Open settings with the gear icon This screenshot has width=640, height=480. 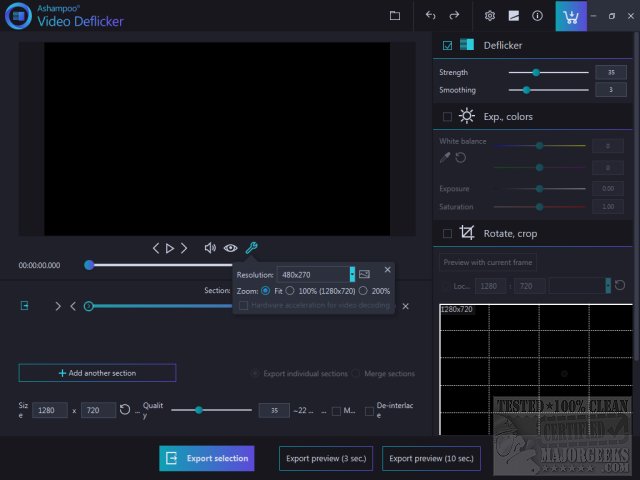tap(490, 16)
